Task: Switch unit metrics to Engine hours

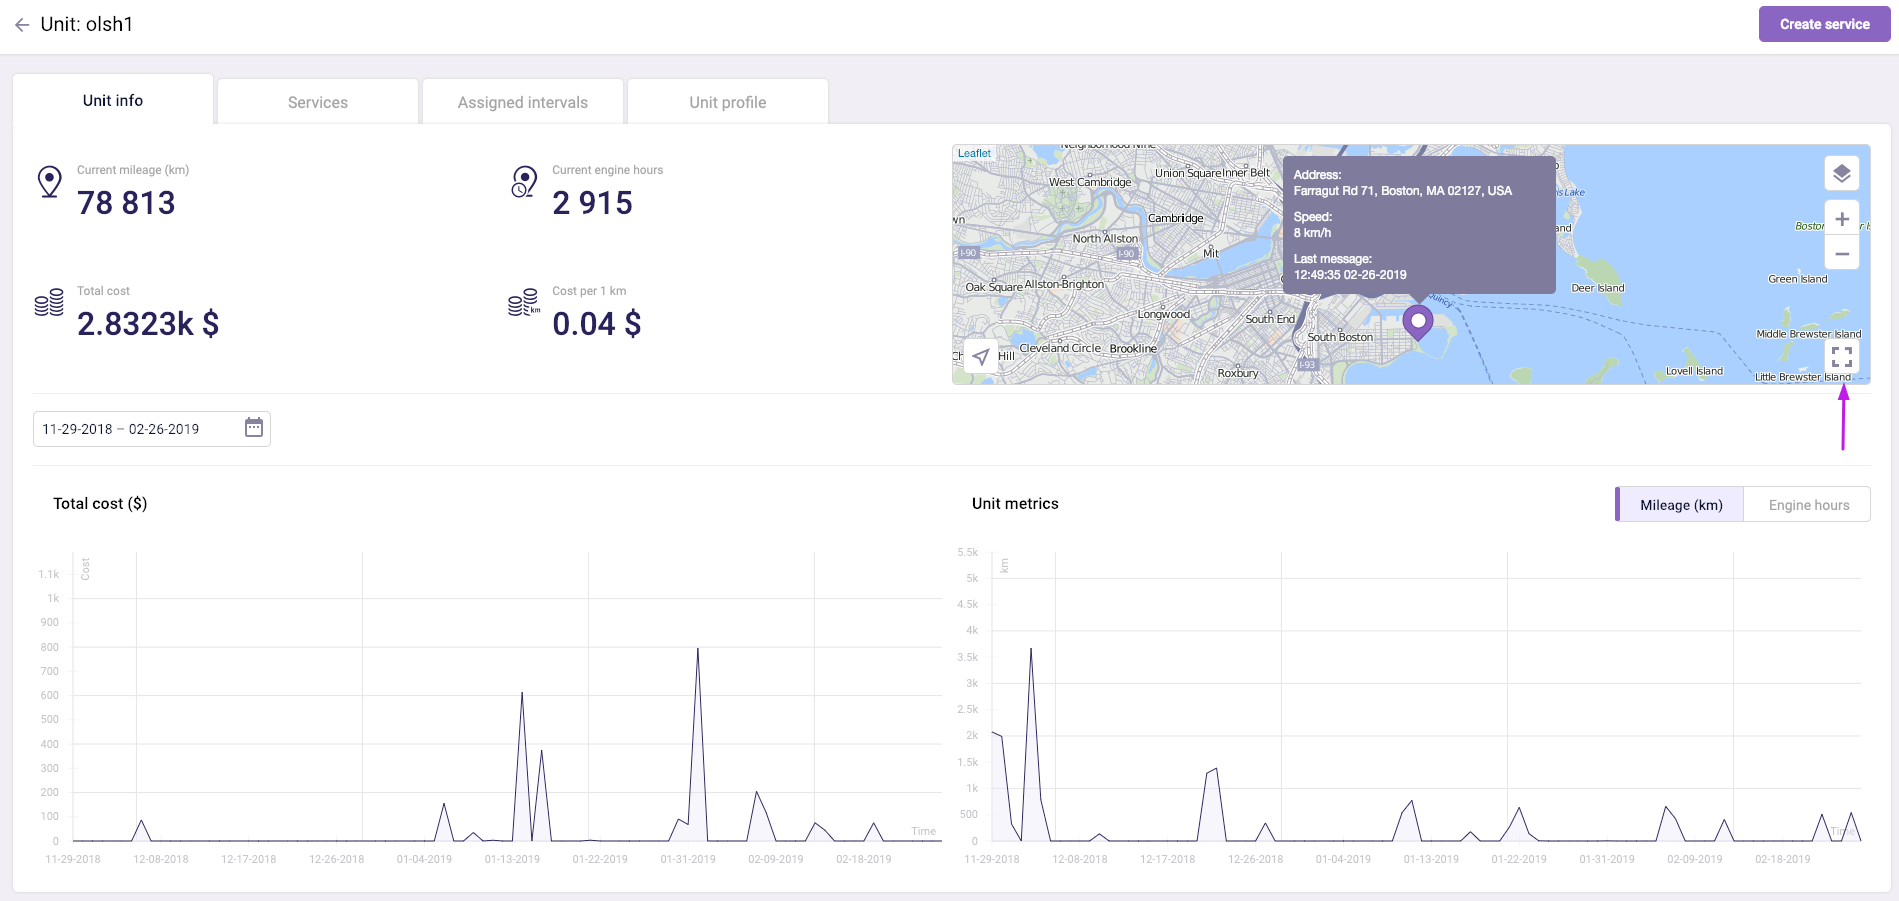Action: (x=1808, y=505)
